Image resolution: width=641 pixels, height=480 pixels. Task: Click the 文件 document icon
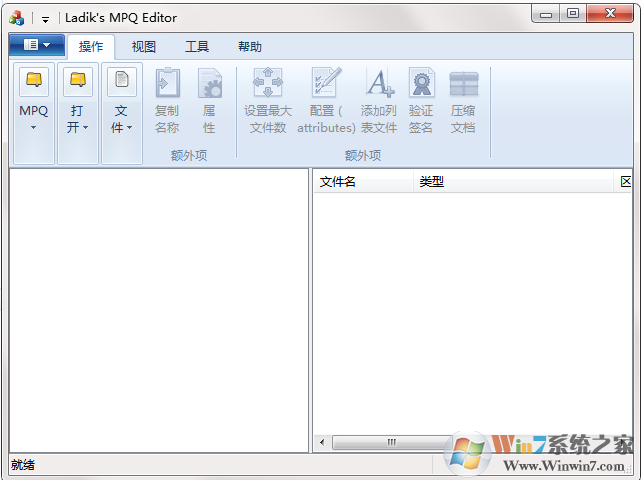[122, 81]
